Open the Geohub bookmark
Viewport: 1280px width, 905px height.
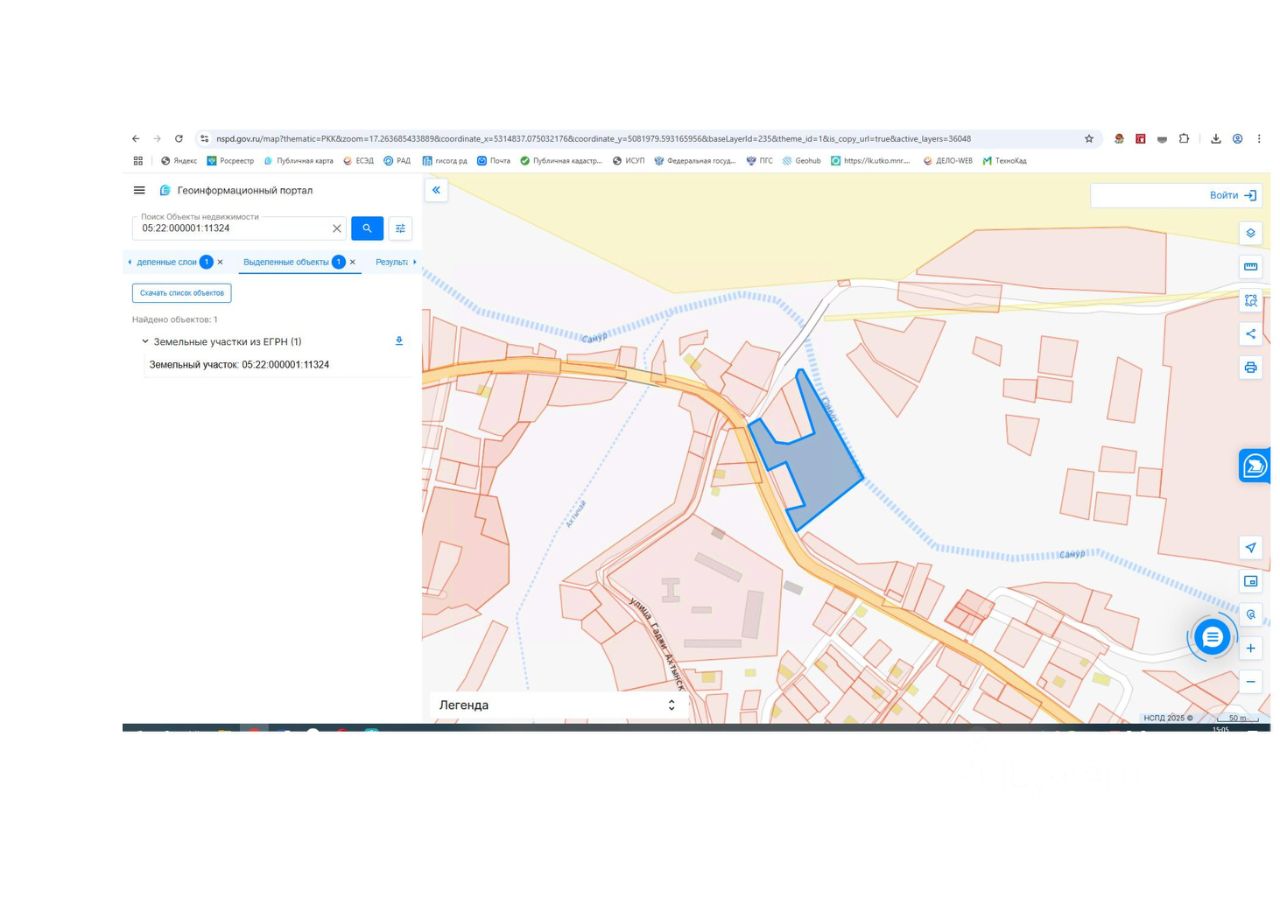[801, 160]
